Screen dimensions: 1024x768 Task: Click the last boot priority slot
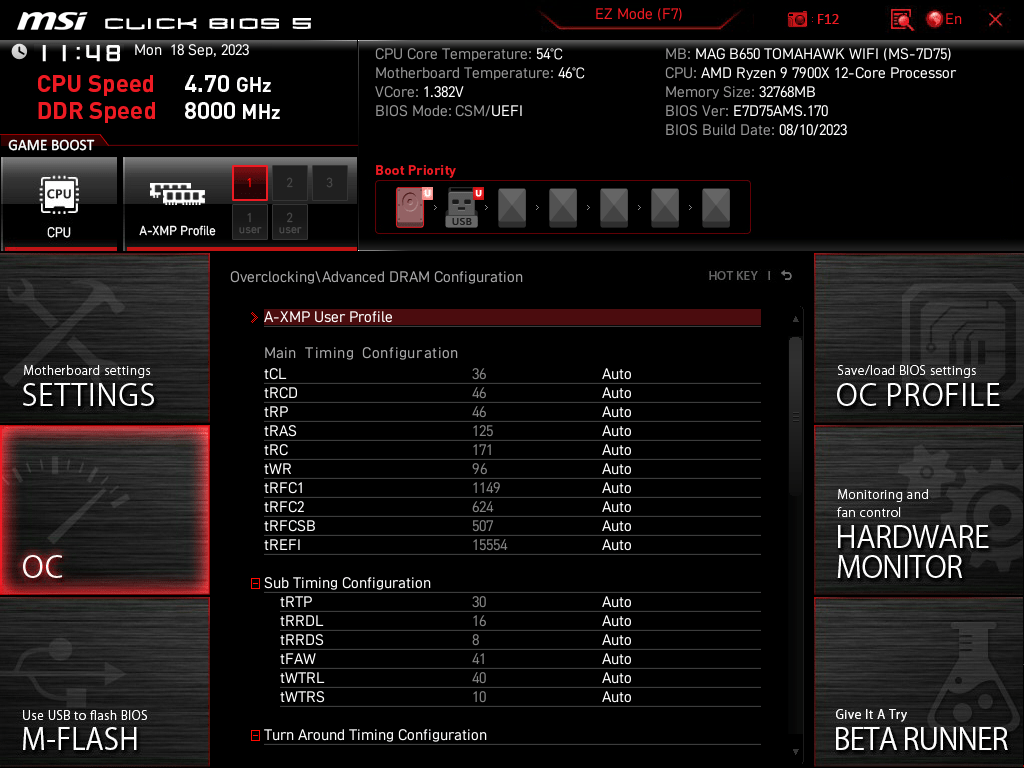[x=716, y=207]
